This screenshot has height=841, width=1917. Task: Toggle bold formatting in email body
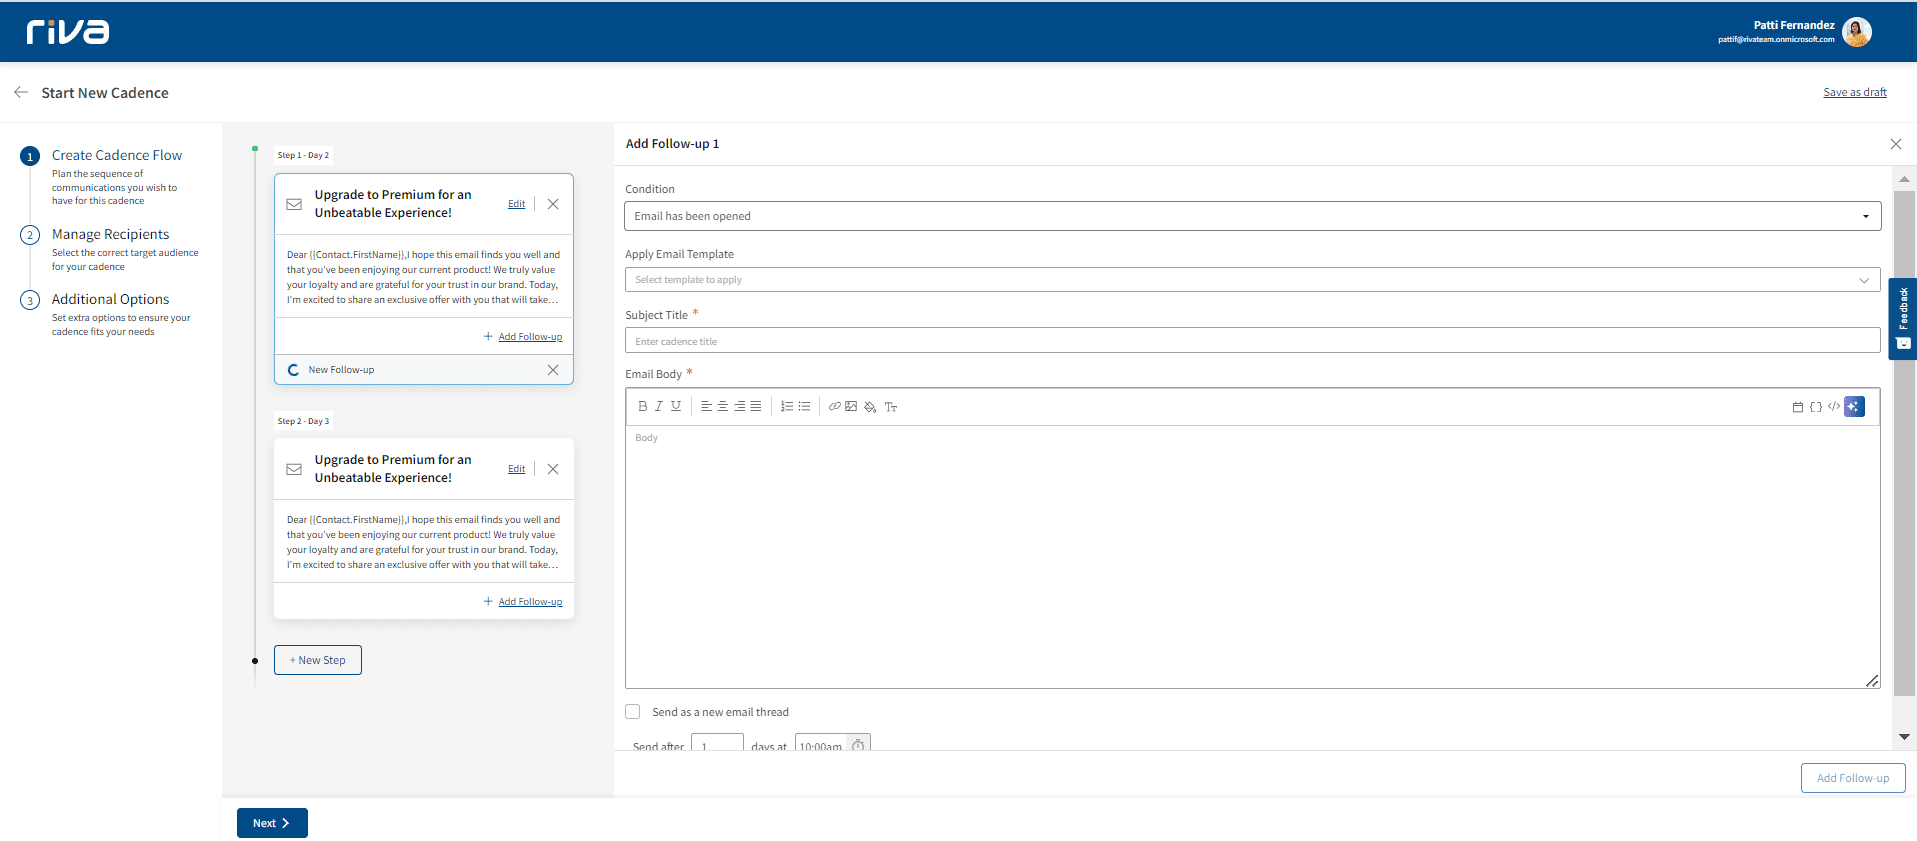642,406
